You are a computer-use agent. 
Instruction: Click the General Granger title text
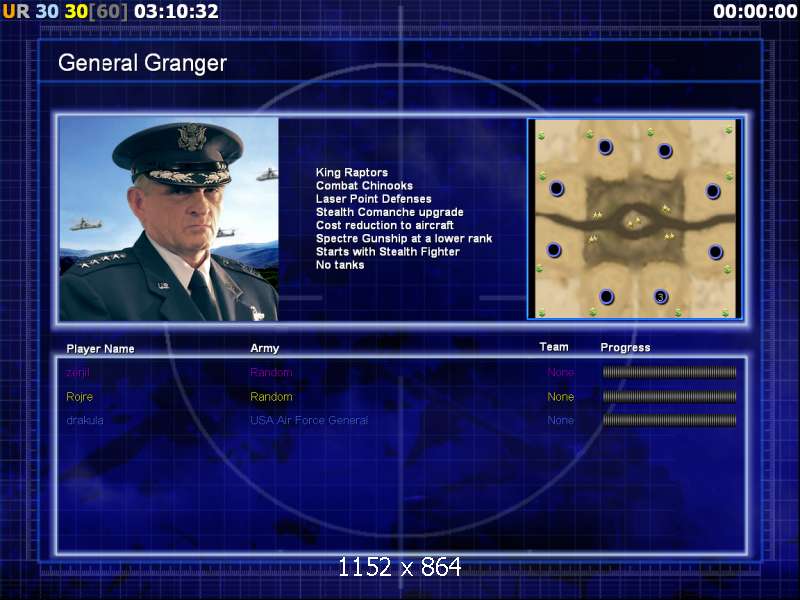pyautogui.click(x=142, y=63)
